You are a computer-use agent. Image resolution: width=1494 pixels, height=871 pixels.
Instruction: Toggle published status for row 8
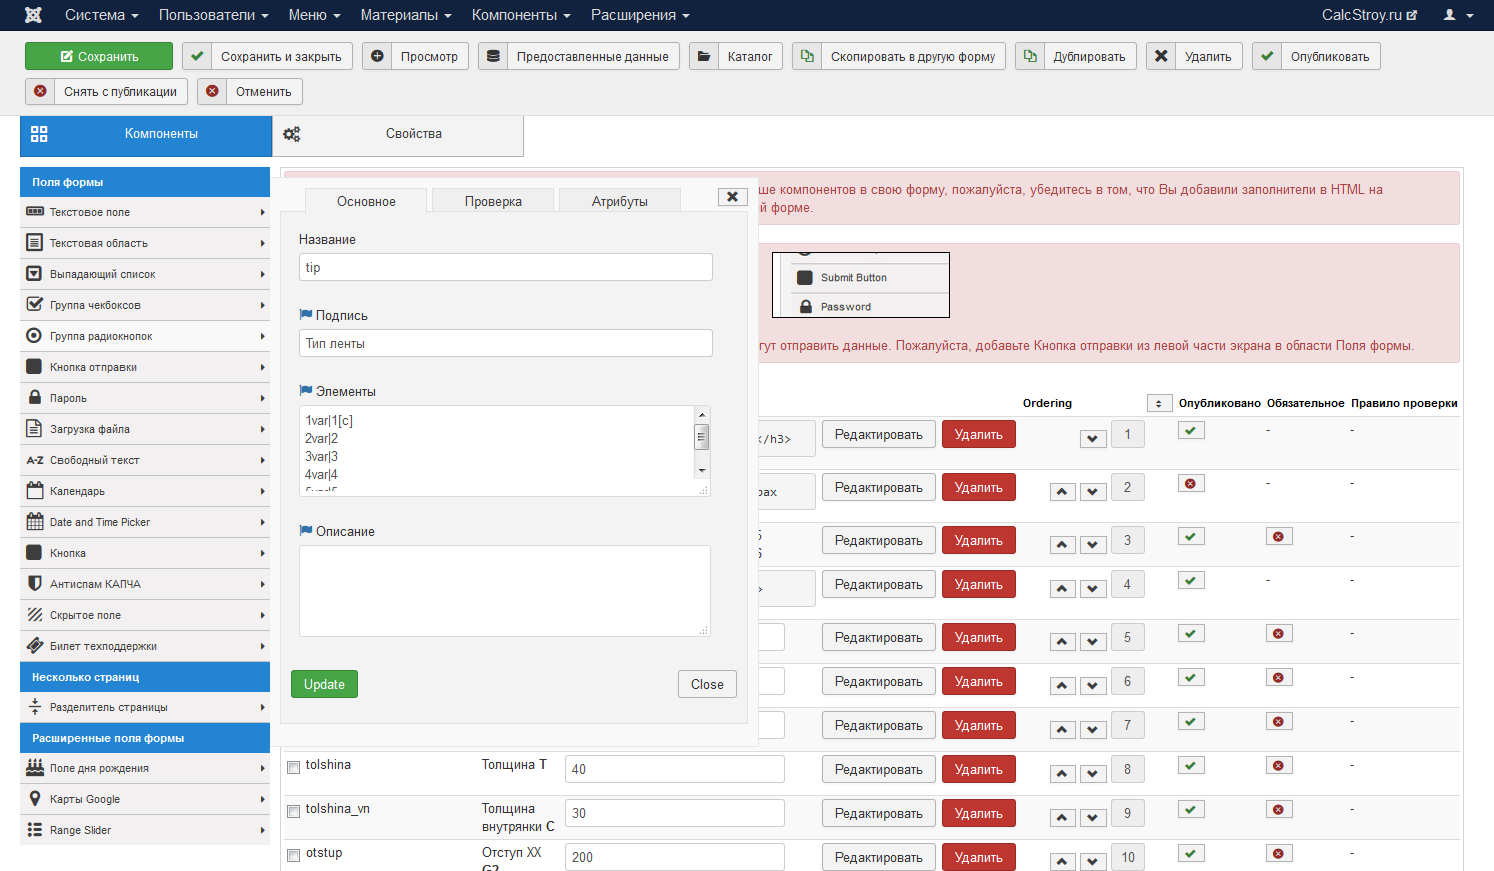click(x=1191, y=766)
